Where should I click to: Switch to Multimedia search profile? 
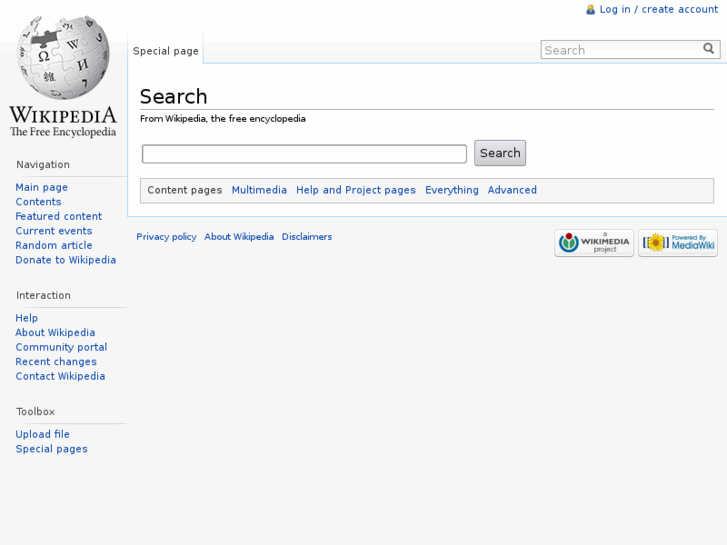tap(259, 190)
